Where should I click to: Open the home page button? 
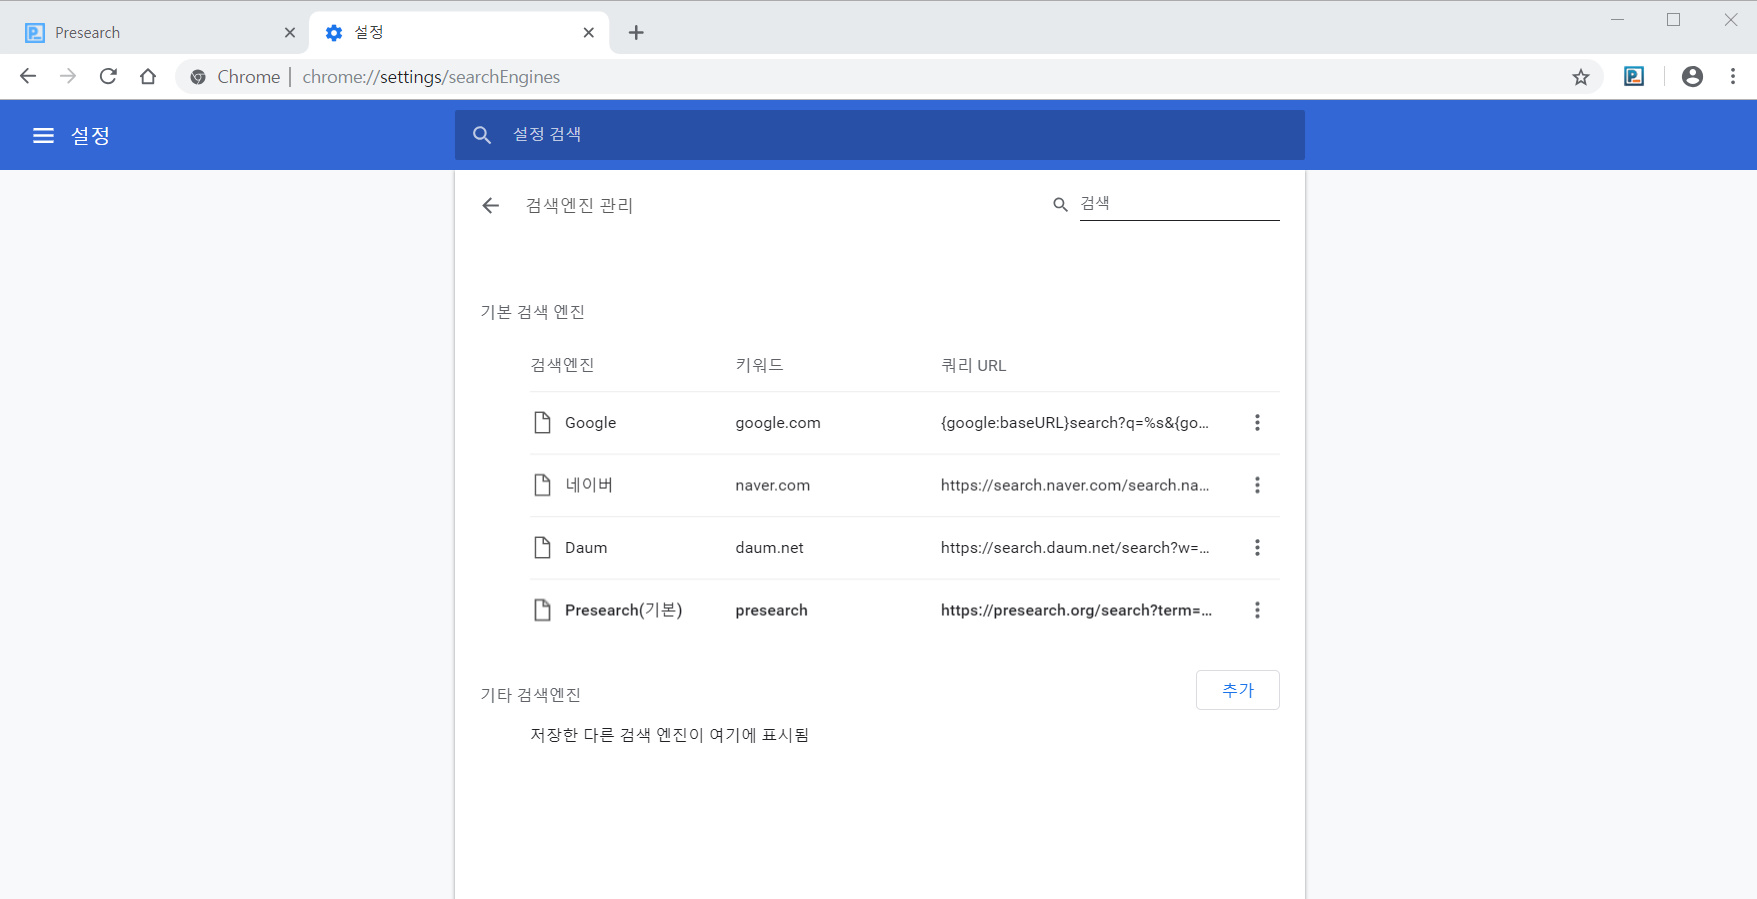click(148, 76)
